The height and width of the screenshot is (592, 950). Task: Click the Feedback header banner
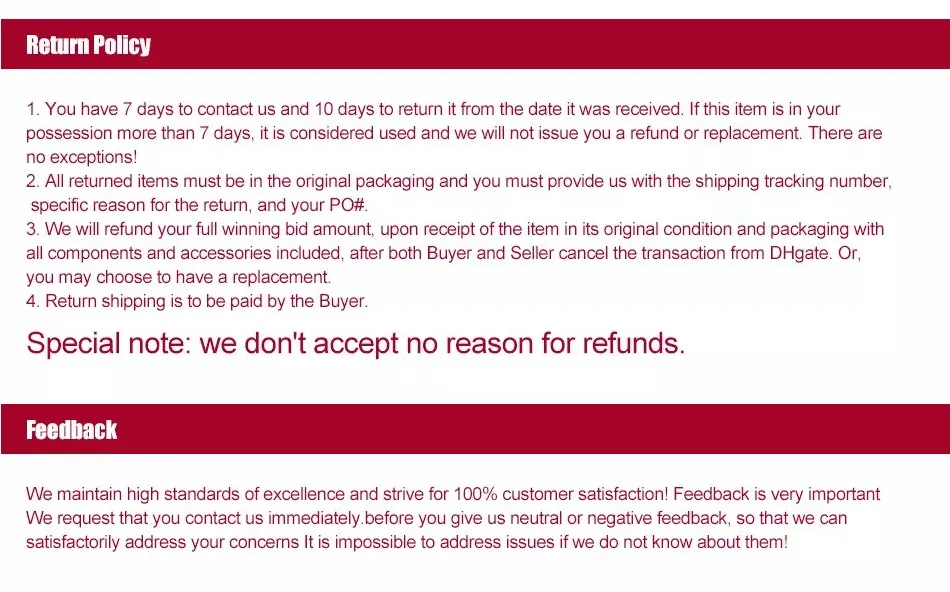(x=475, y=429)
